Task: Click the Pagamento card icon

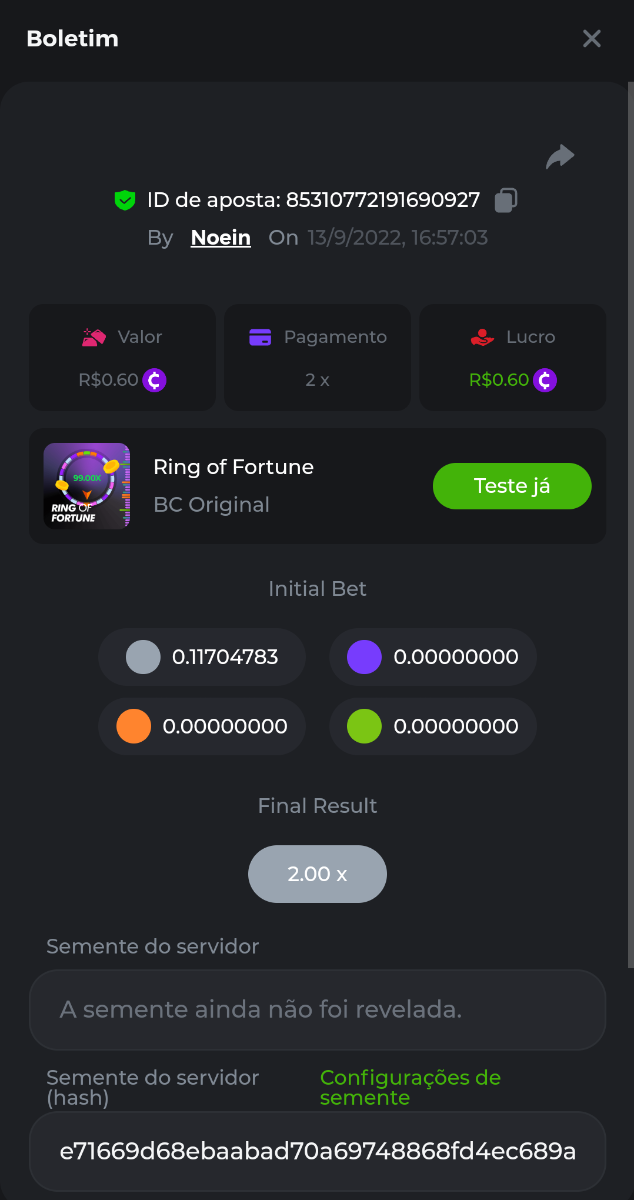Action: tap(260, 337)
